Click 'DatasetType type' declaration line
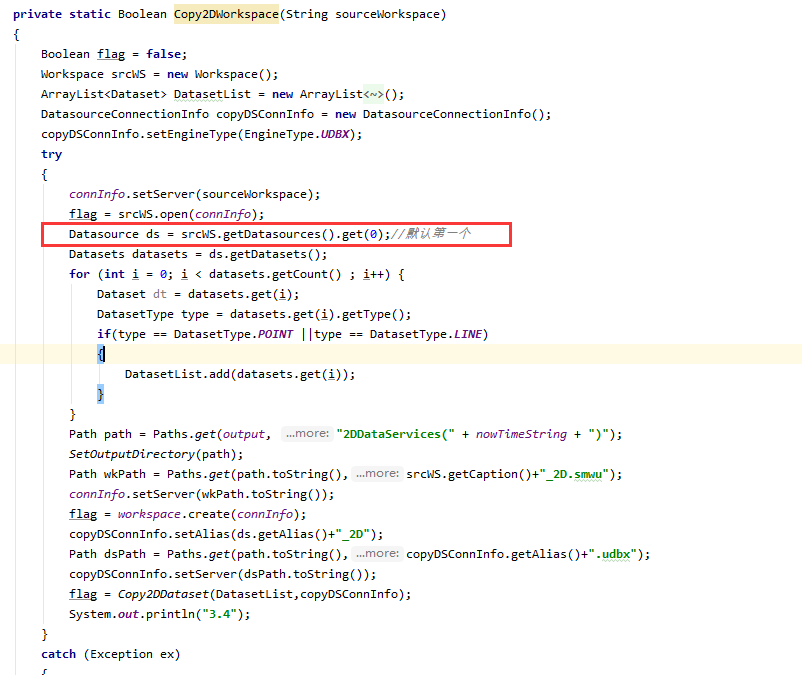The image size is (802, 675). 254,314
